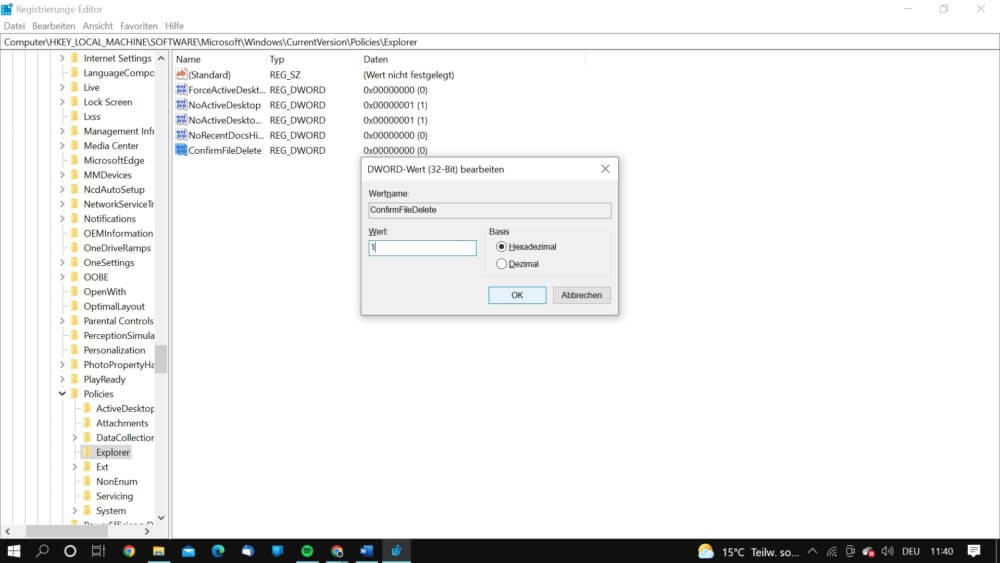The width and height of the screenshot is (1000, 563).
Task: Select the NoActiveDesktop value icon
Action: [181, 105]
